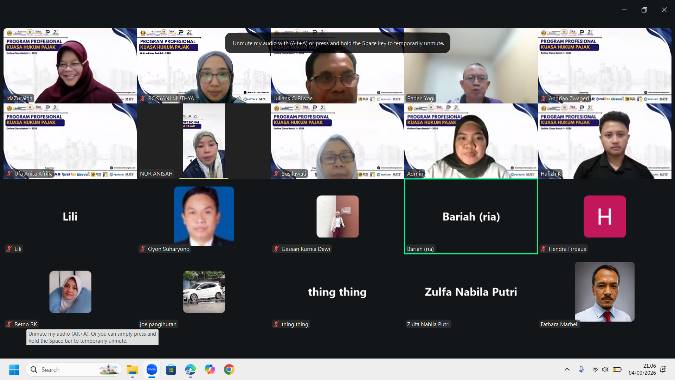This screenshot has width=675, height=380.
Task: Click the muted mic icon beside Retno
Action: pyautogui.click(x=9, y=324)
